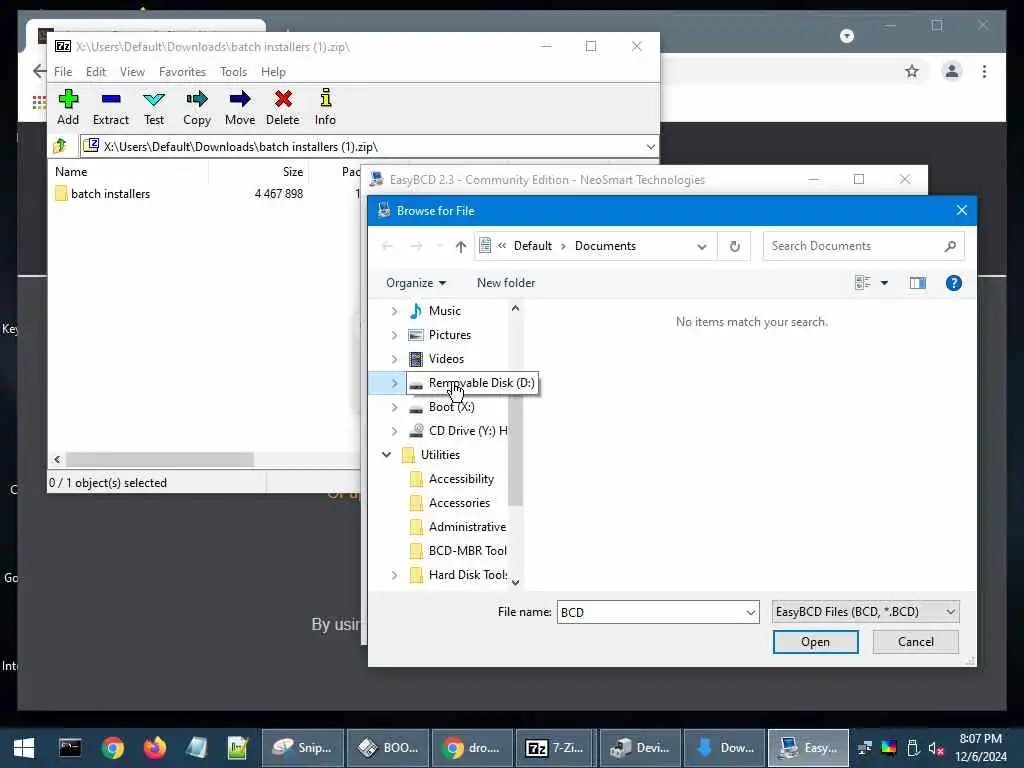
Task: Open the Chrome profile icon
Action: tap(952, 71)
